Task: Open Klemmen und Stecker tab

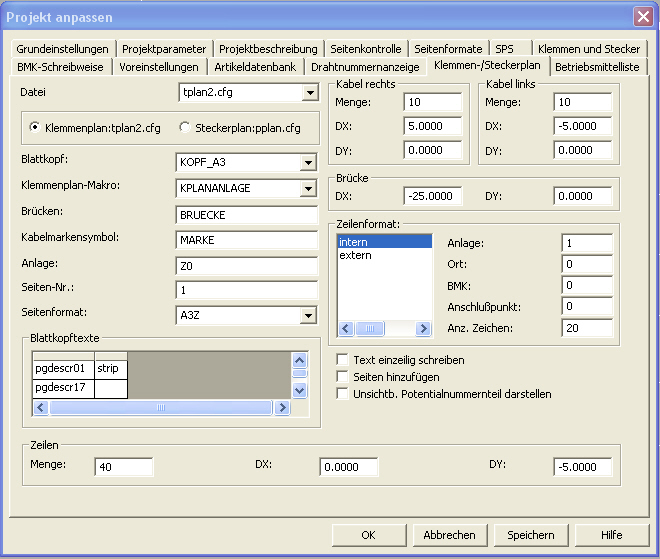Action: tap(589, 49)
